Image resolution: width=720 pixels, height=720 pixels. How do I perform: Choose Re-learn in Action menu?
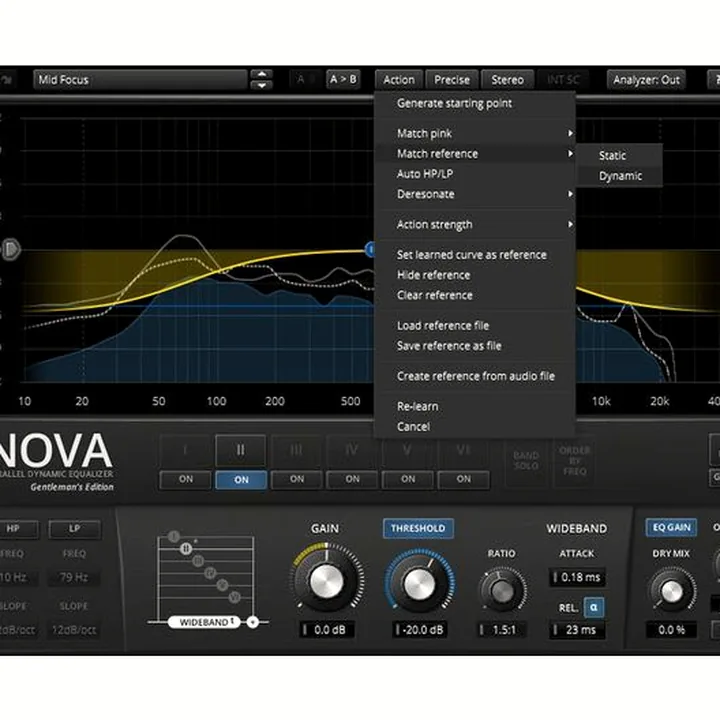click(x=475, y=406)
